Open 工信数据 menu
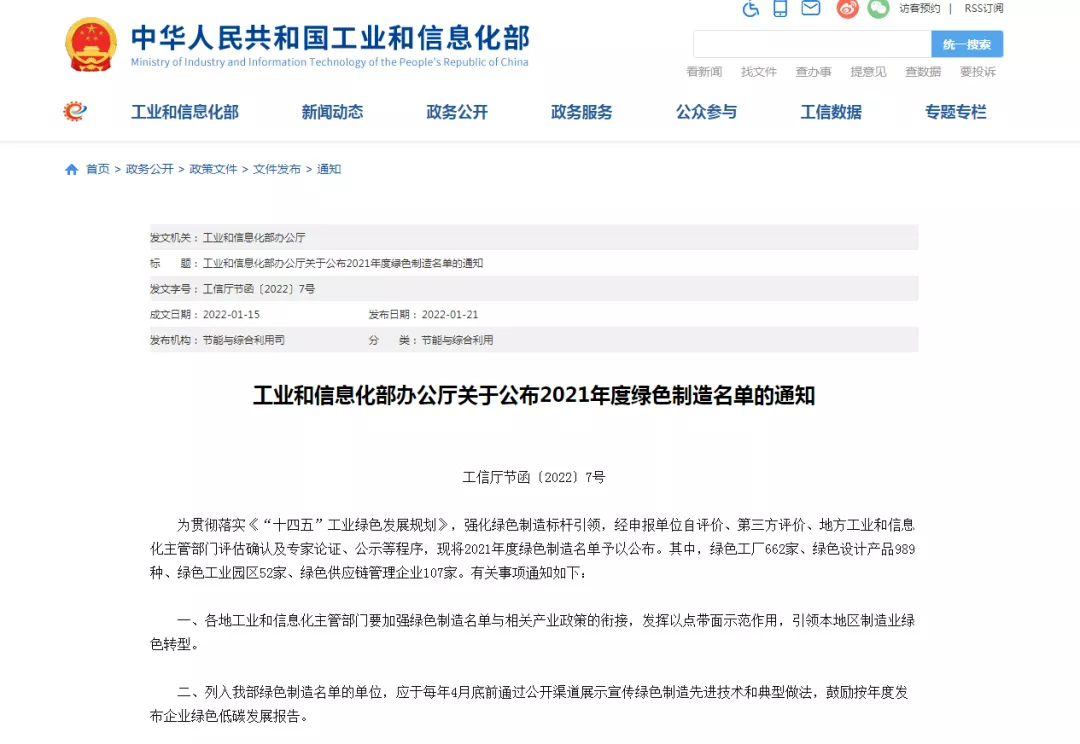 [831, 112]
